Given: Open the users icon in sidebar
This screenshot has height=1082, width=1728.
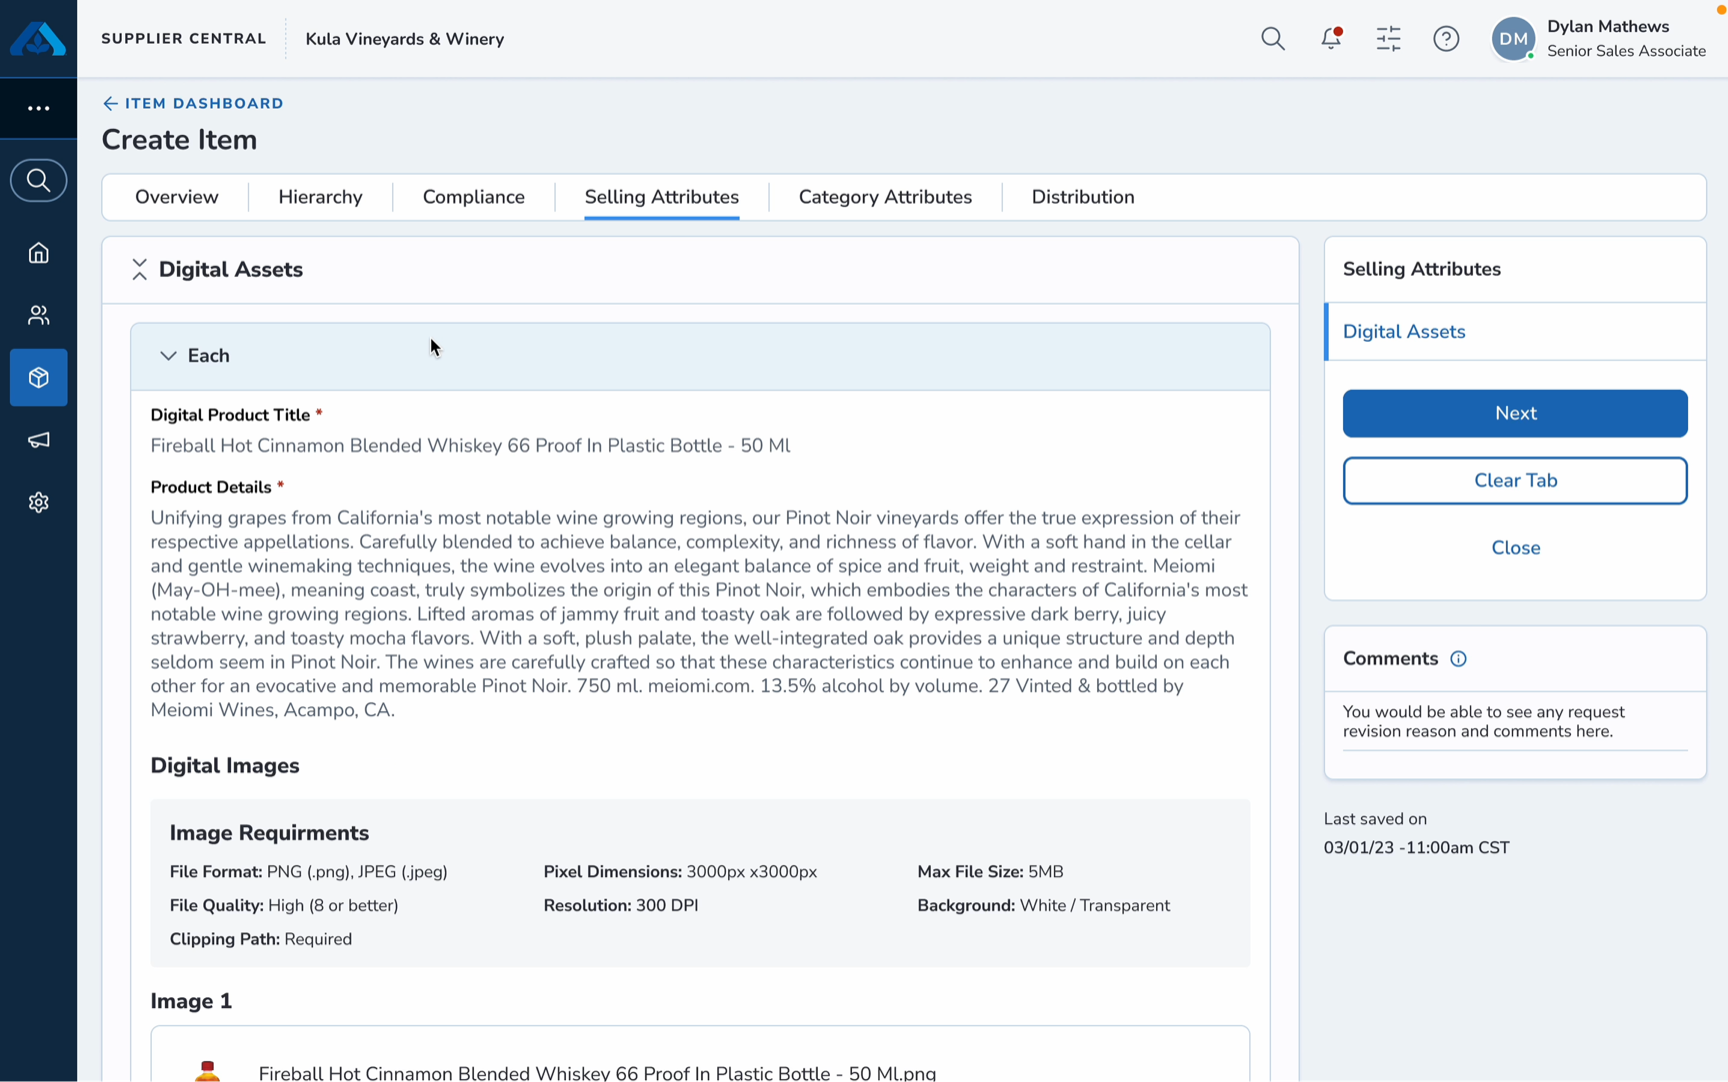Looking at the screenshot, I should 38,315.
